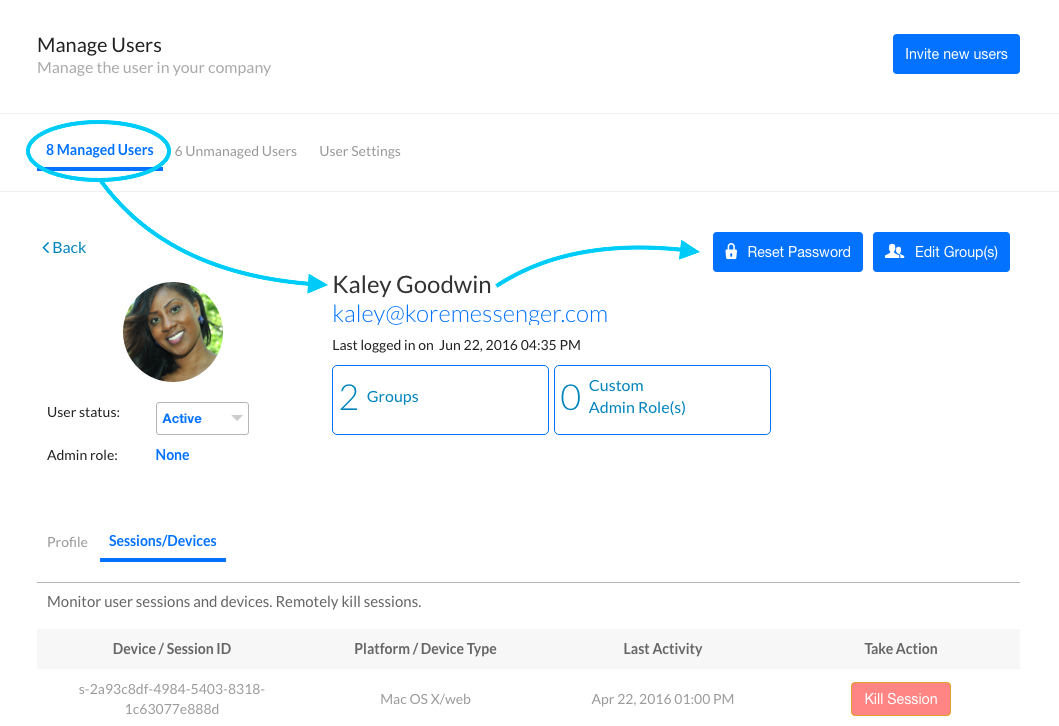Open the 0 Custom Admin Role(s) card
This screenshot has height=726, width=1059.
[x=662, y=399]
